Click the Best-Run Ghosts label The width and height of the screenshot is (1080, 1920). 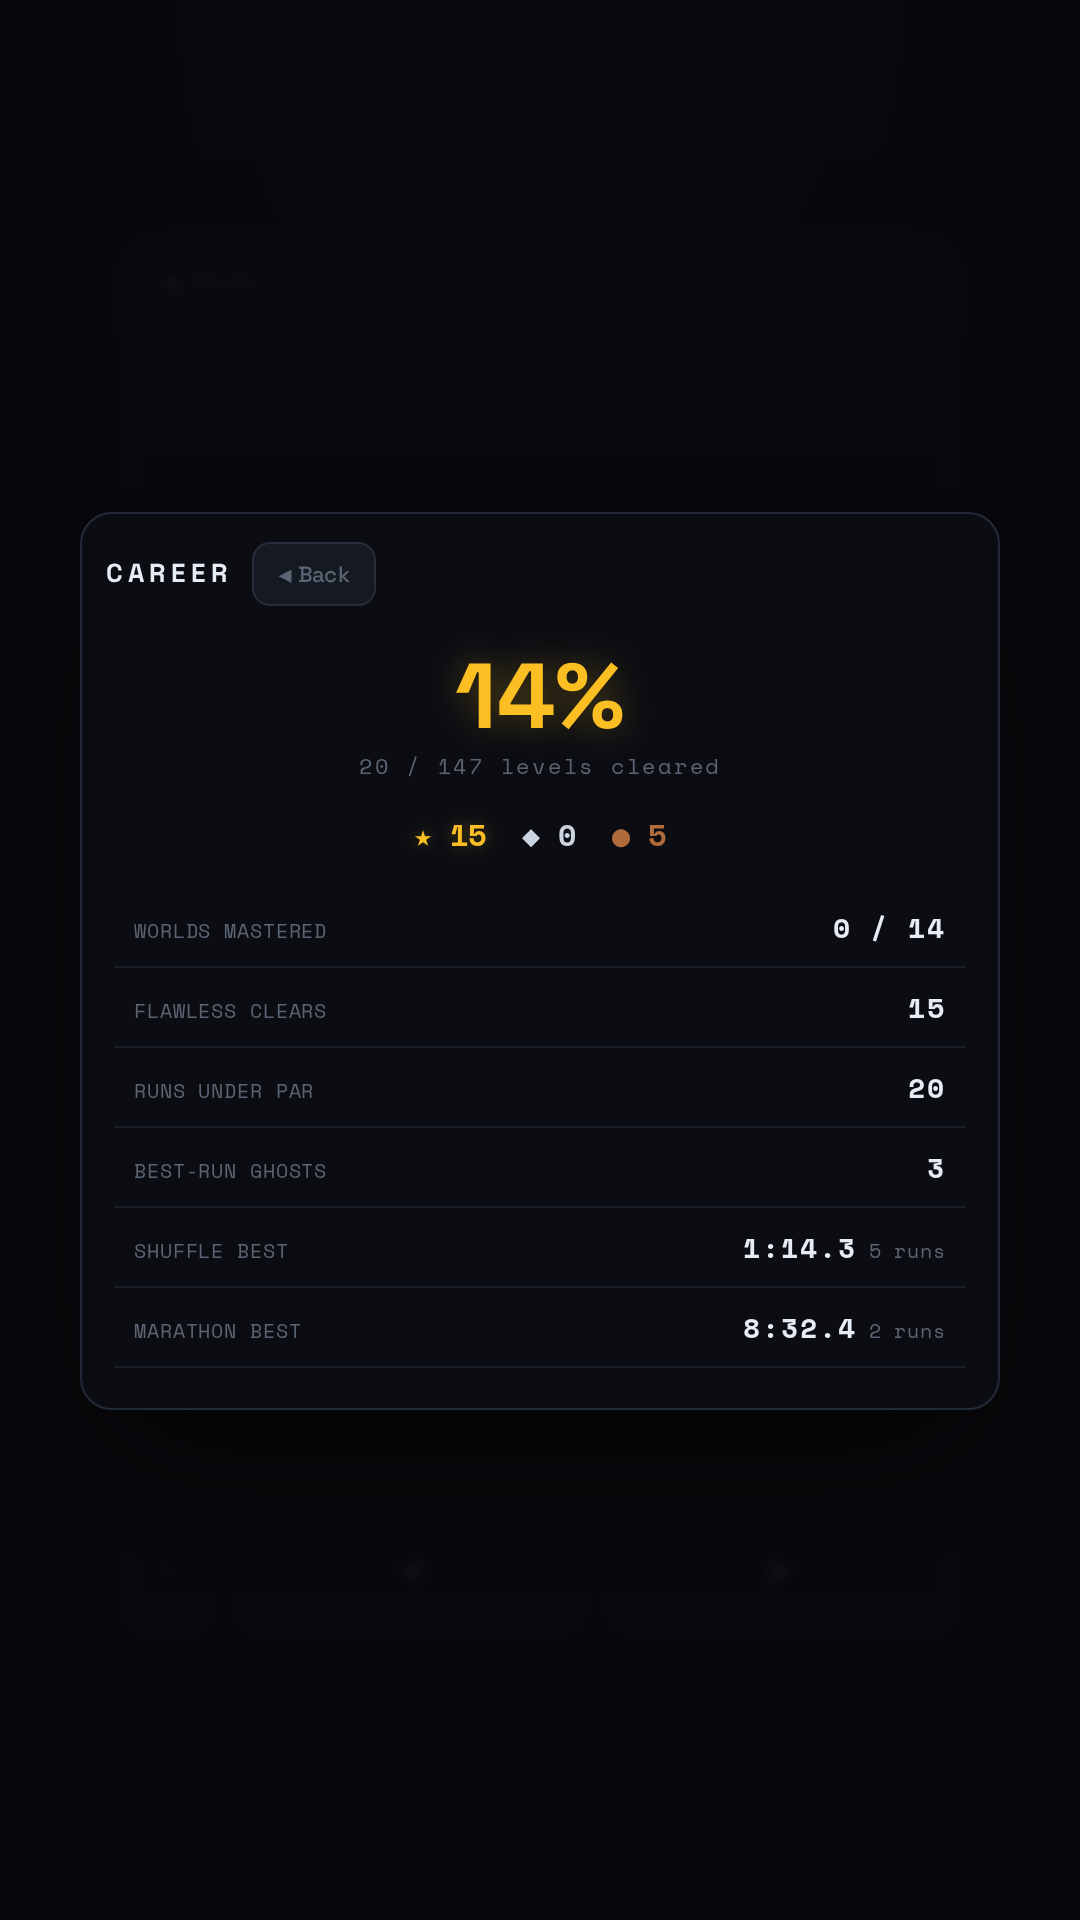tap(230, 1171)
